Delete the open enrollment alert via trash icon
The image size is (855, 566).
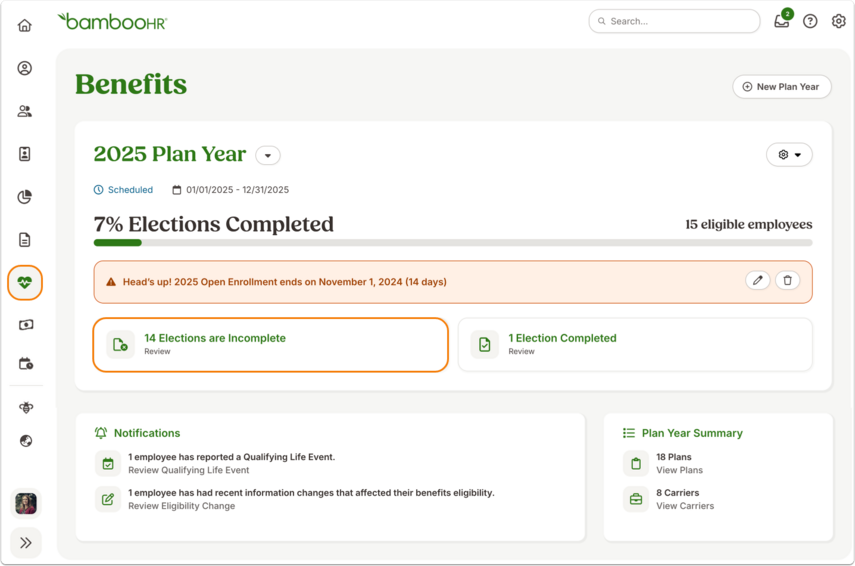tap(787, 280)
